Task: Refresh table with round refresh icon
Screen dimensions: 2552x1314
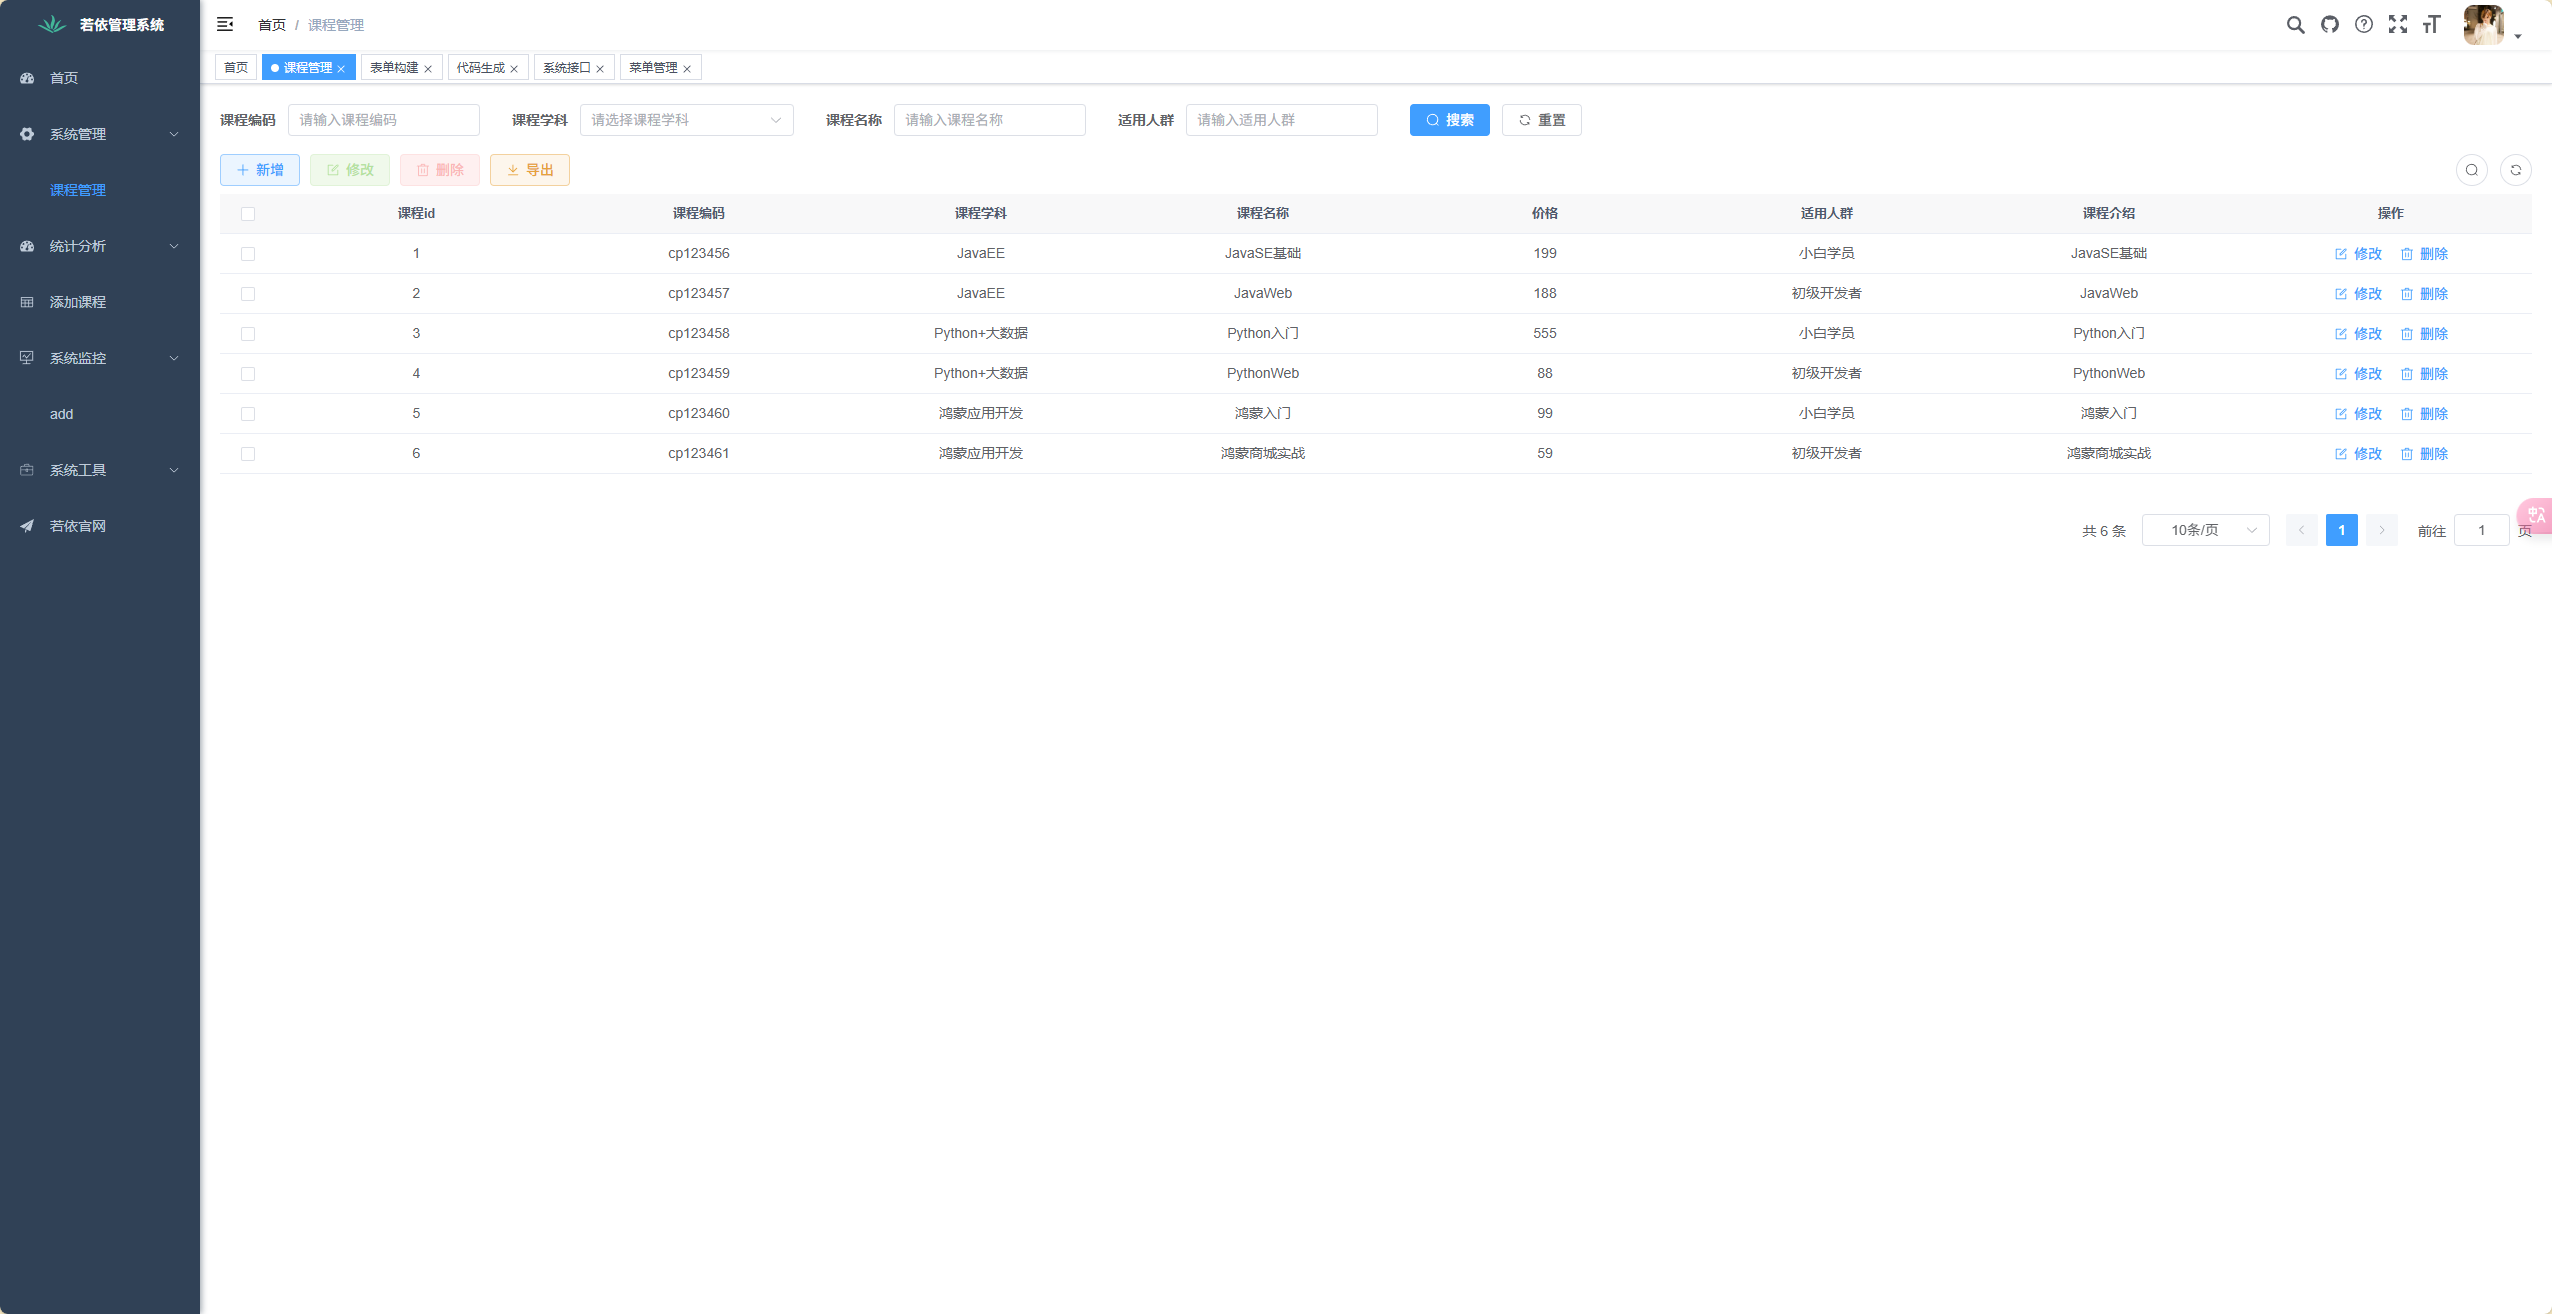Action: click(x=2515, y=170)
